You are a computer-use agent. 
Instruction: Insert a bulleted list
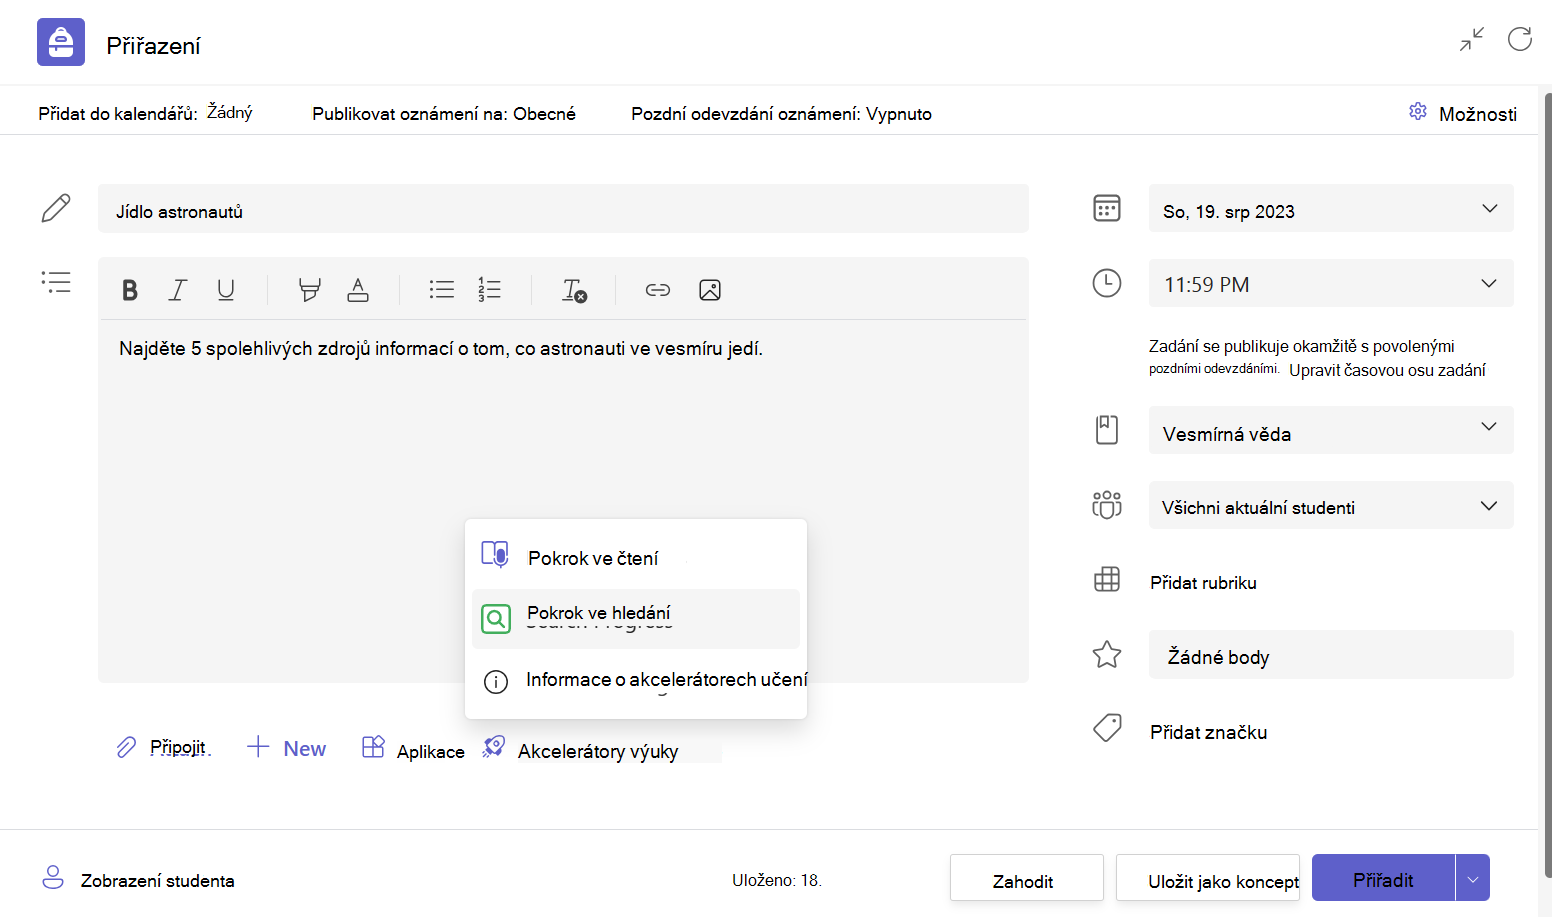(x=441, y=290)
